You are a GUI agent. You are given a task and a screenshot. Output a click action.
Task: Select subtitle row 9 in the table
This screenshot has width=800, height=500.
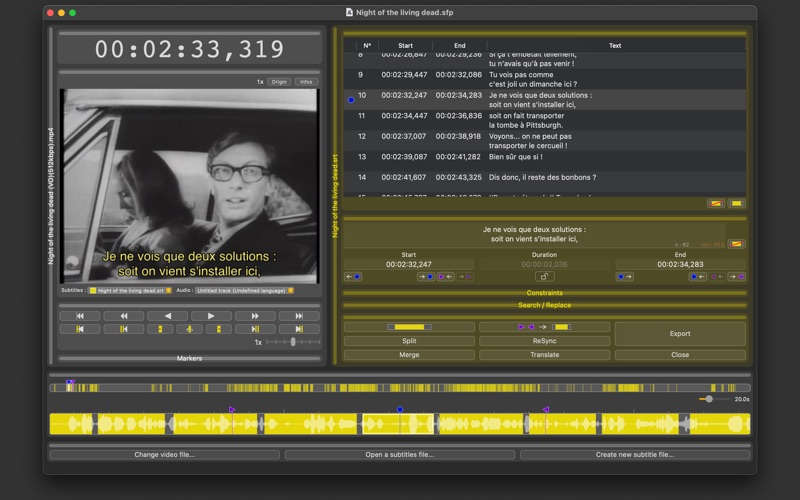click(x=544, y=79)
